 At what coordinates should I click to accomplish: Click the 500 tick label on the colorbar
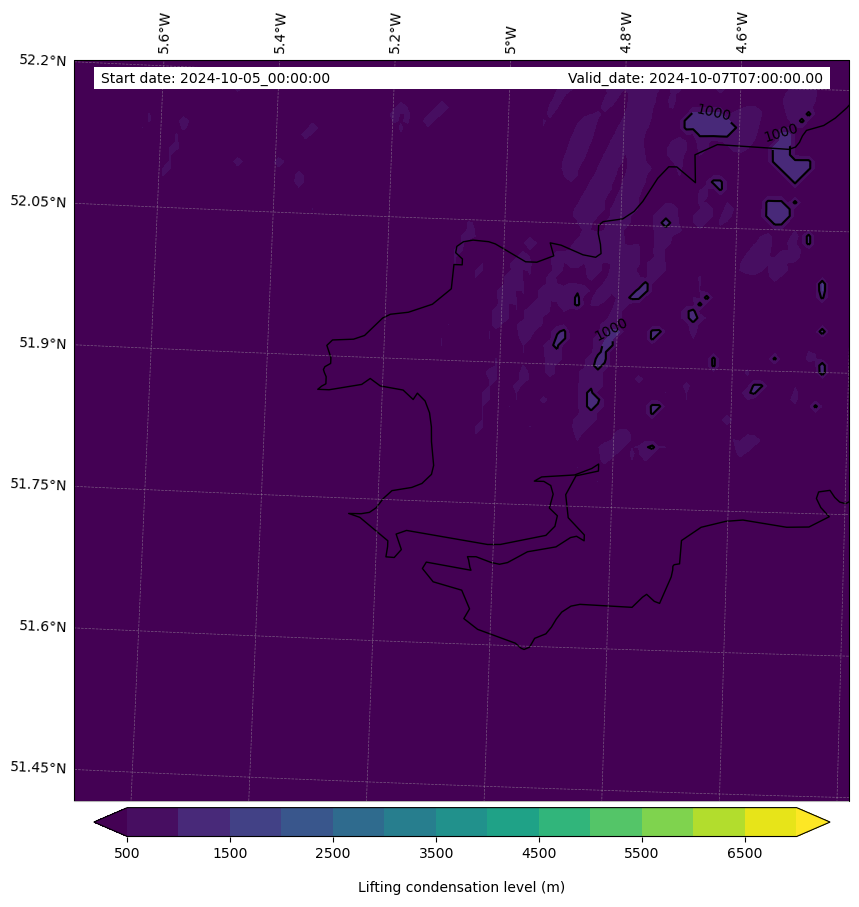(x=127, y=853)
